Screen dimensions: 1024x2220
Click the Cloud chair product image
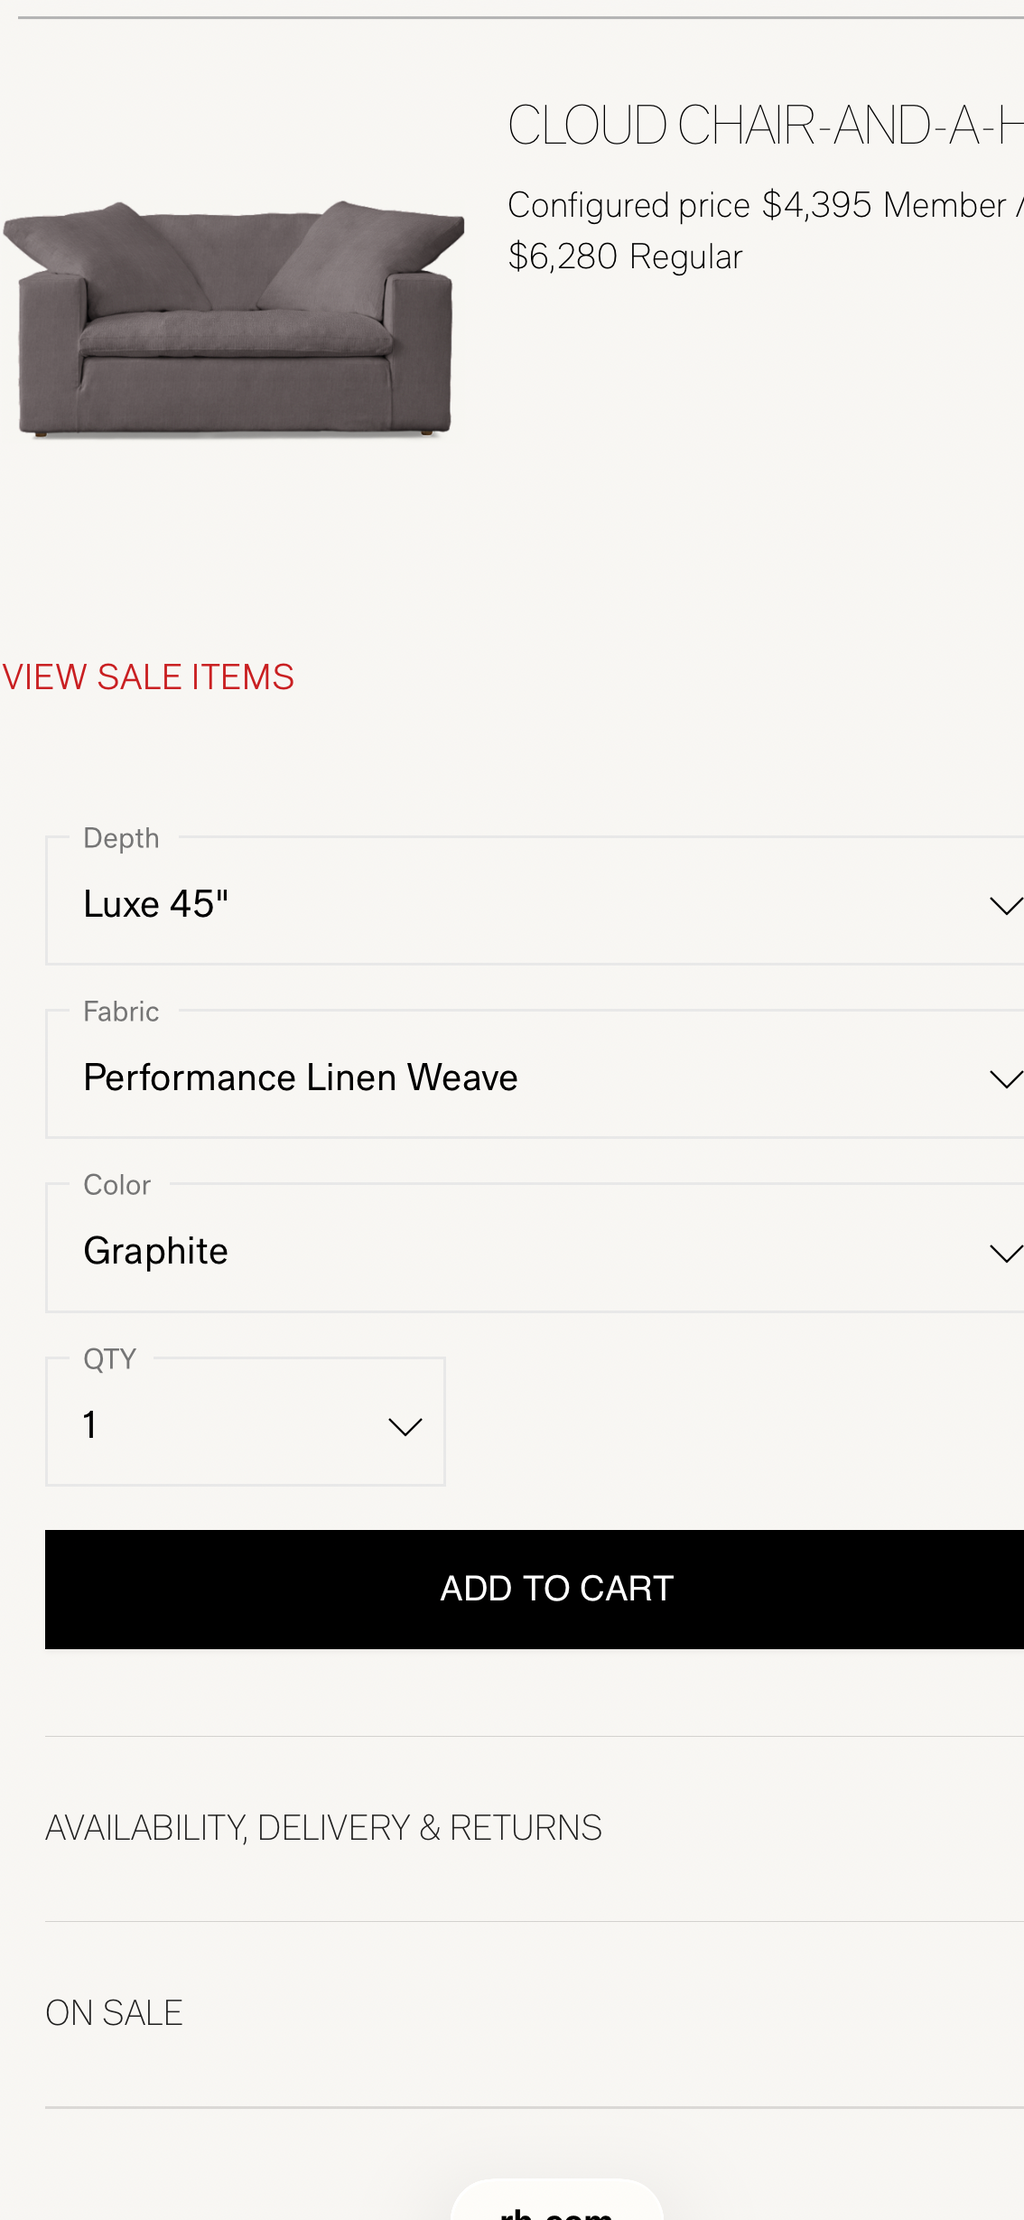234,319
